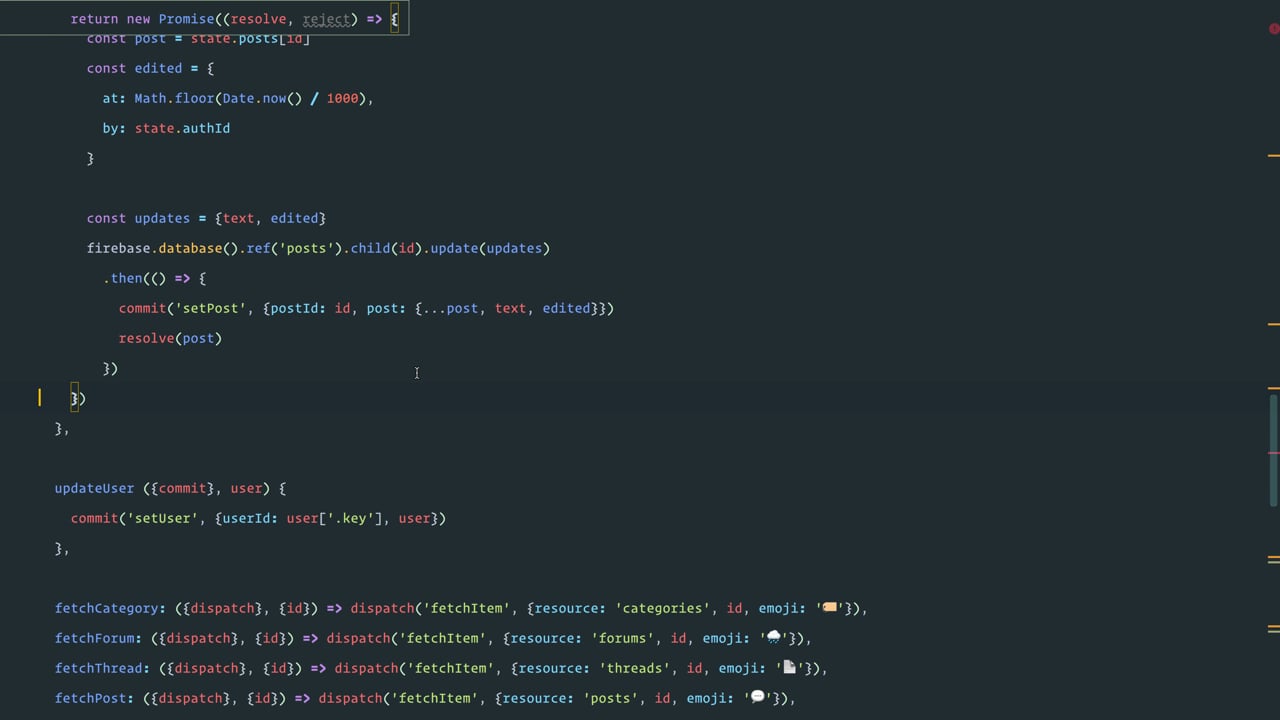Click the 'setPost' string

point(211,308)
